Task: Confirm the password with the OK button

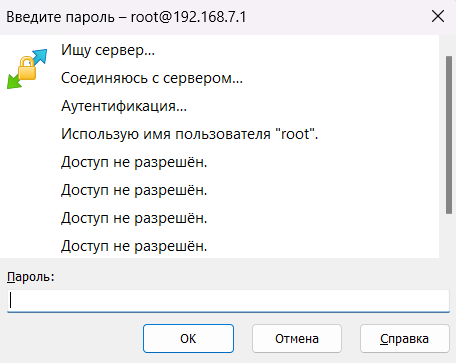Action: coord(188,338)
